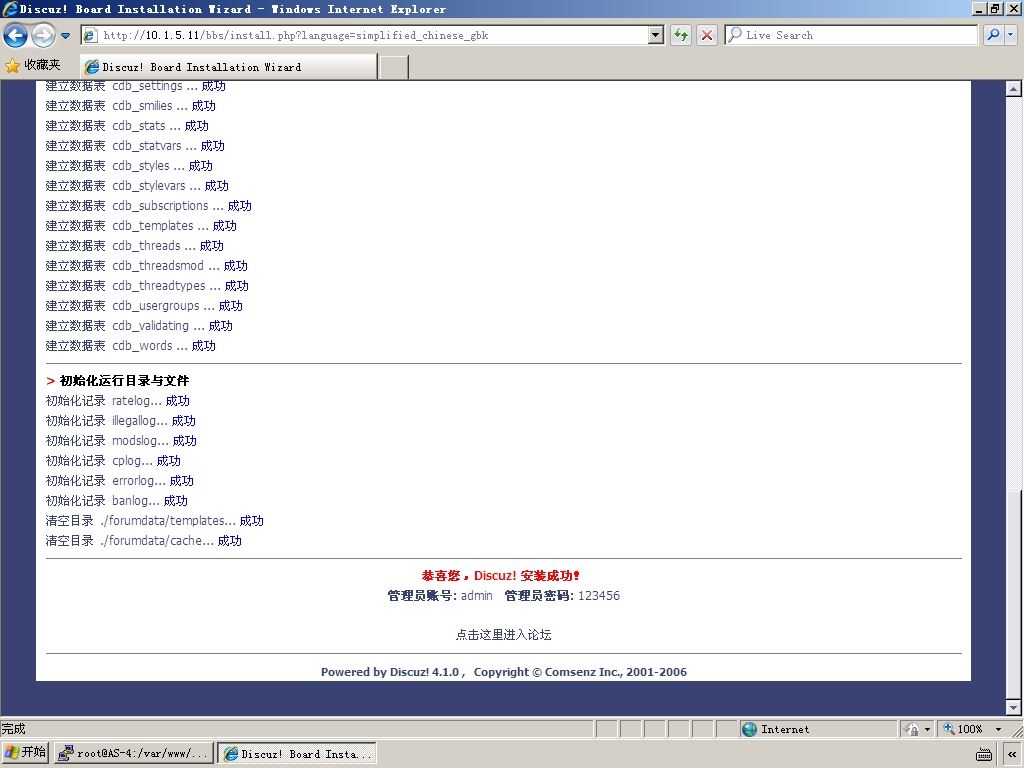
Task: Click 'cdb_statvars' table creation line
Action: 135,146
